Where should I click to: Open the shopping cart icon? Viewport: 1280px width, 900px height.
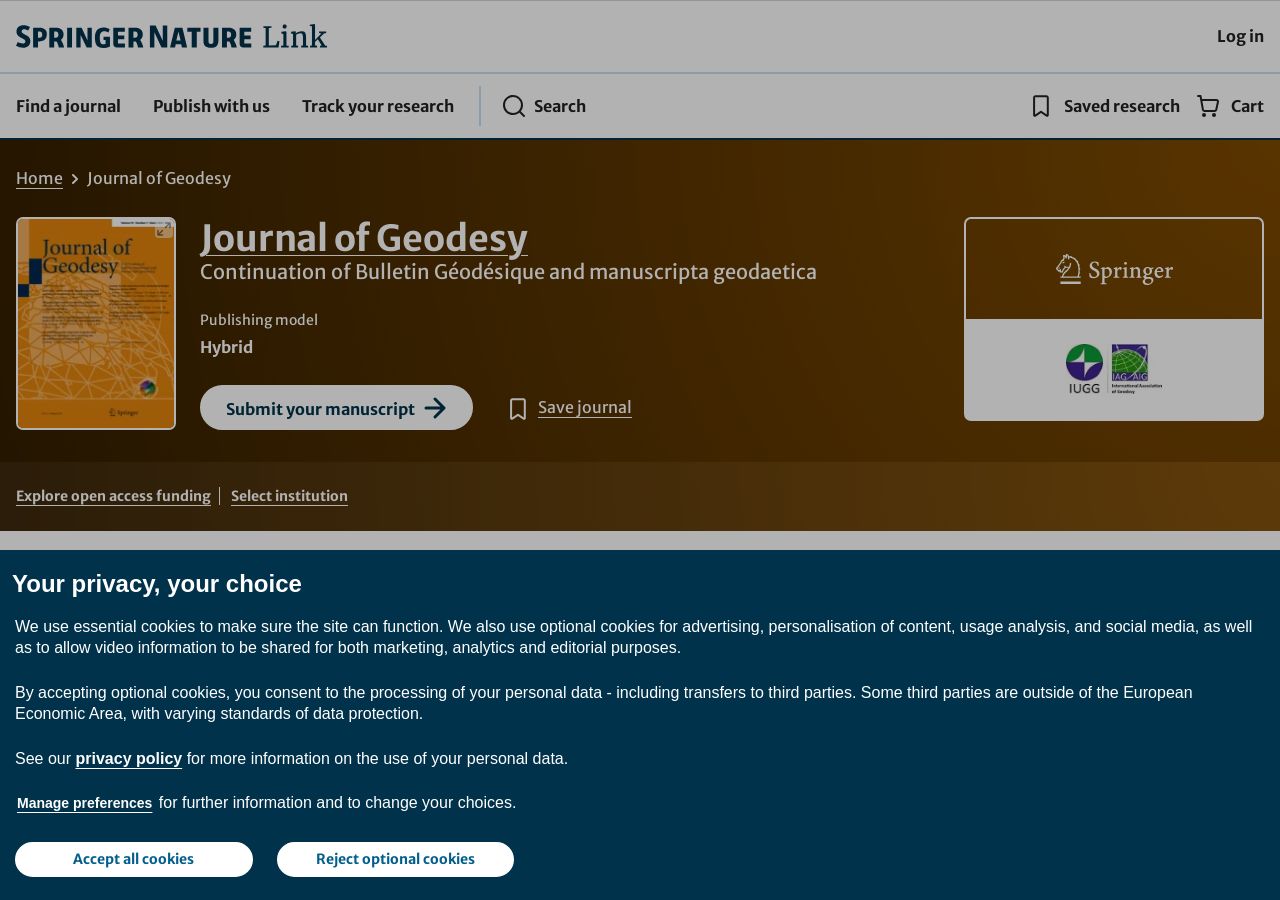pyautogui.click(x=1208, y=106)
